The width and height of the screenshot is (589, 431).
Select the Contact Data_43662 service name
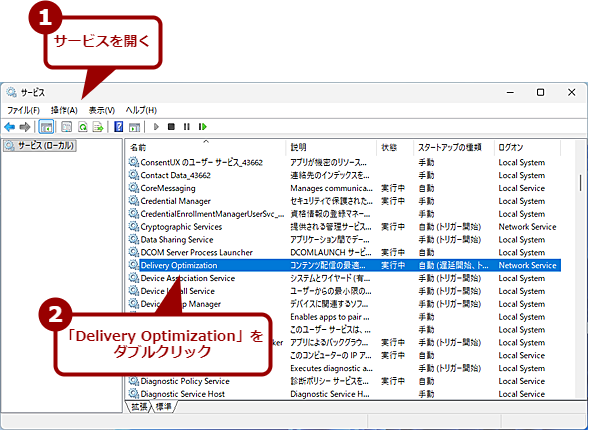(x=175, y=175)
